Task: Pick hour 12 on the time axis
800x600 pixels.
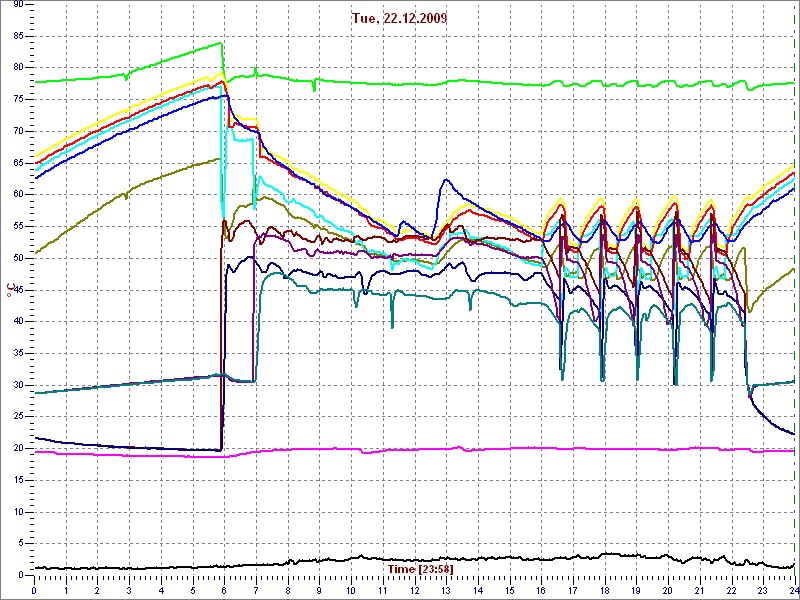Action: pos(414,590)
